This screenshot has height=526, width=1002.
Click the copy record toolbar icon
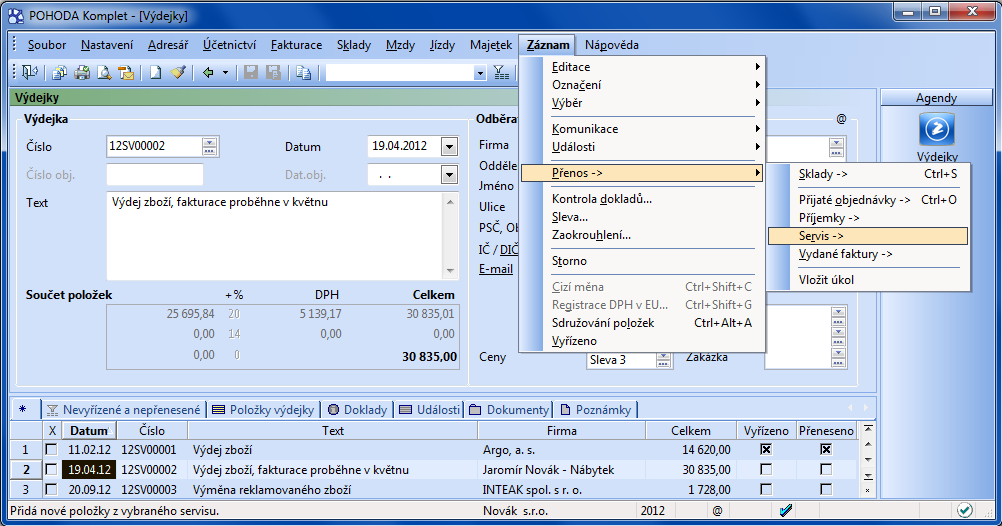pyautogui.click(x=304, y=73)
